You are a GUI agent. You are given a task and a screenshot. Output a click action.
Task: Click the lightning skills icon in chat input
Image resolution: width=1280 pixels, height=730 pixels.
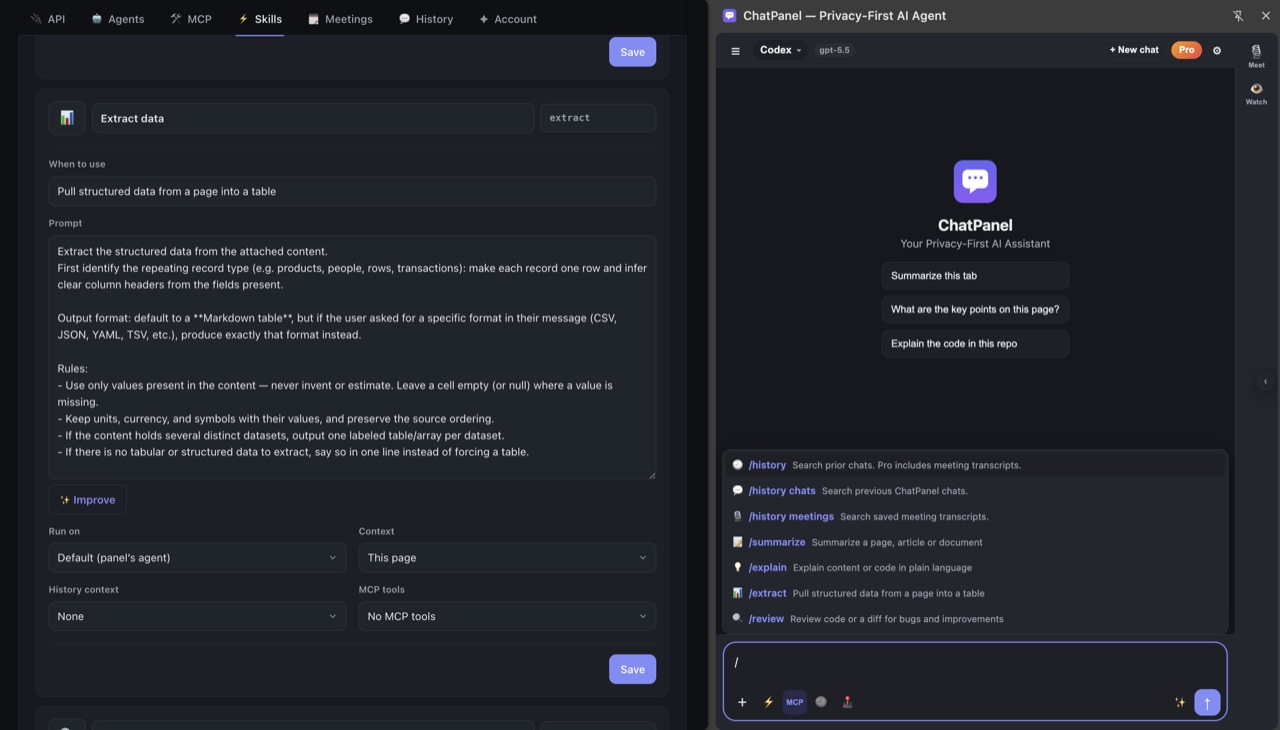[x=768, y=702]
